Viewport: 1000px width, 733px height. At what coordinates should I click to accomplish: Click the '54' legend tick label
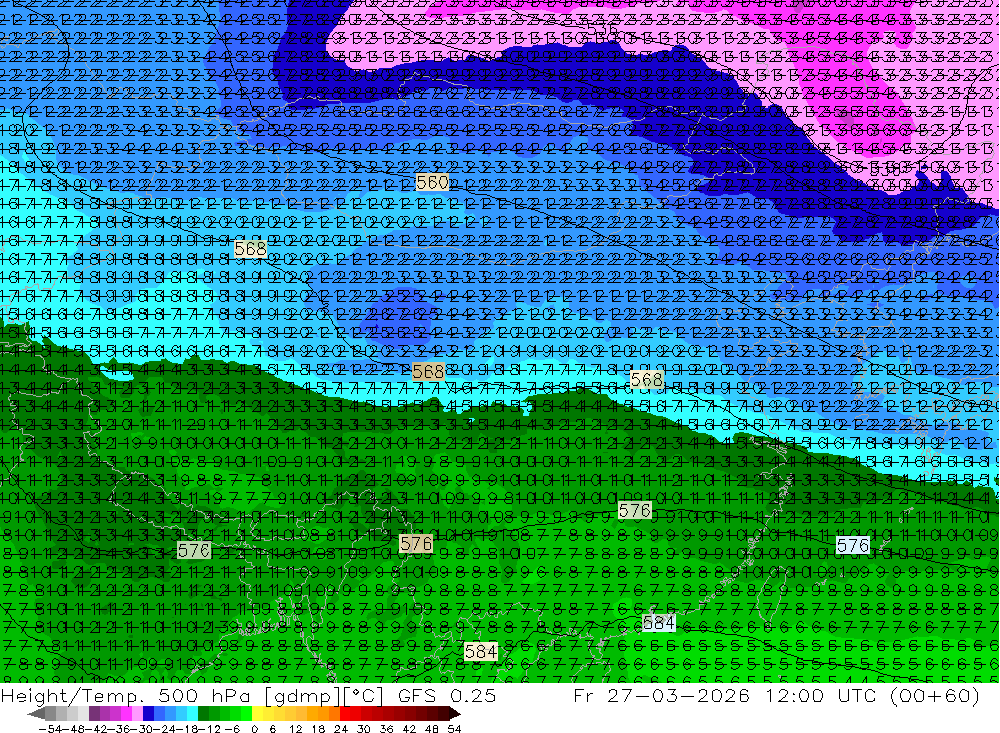click(x=454, y=729)
